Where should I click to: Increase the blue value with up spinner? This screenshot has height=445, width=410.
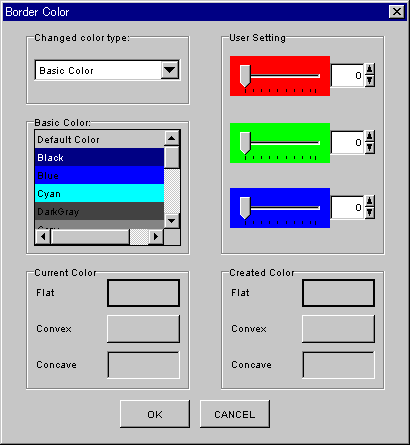click(369, 202)
